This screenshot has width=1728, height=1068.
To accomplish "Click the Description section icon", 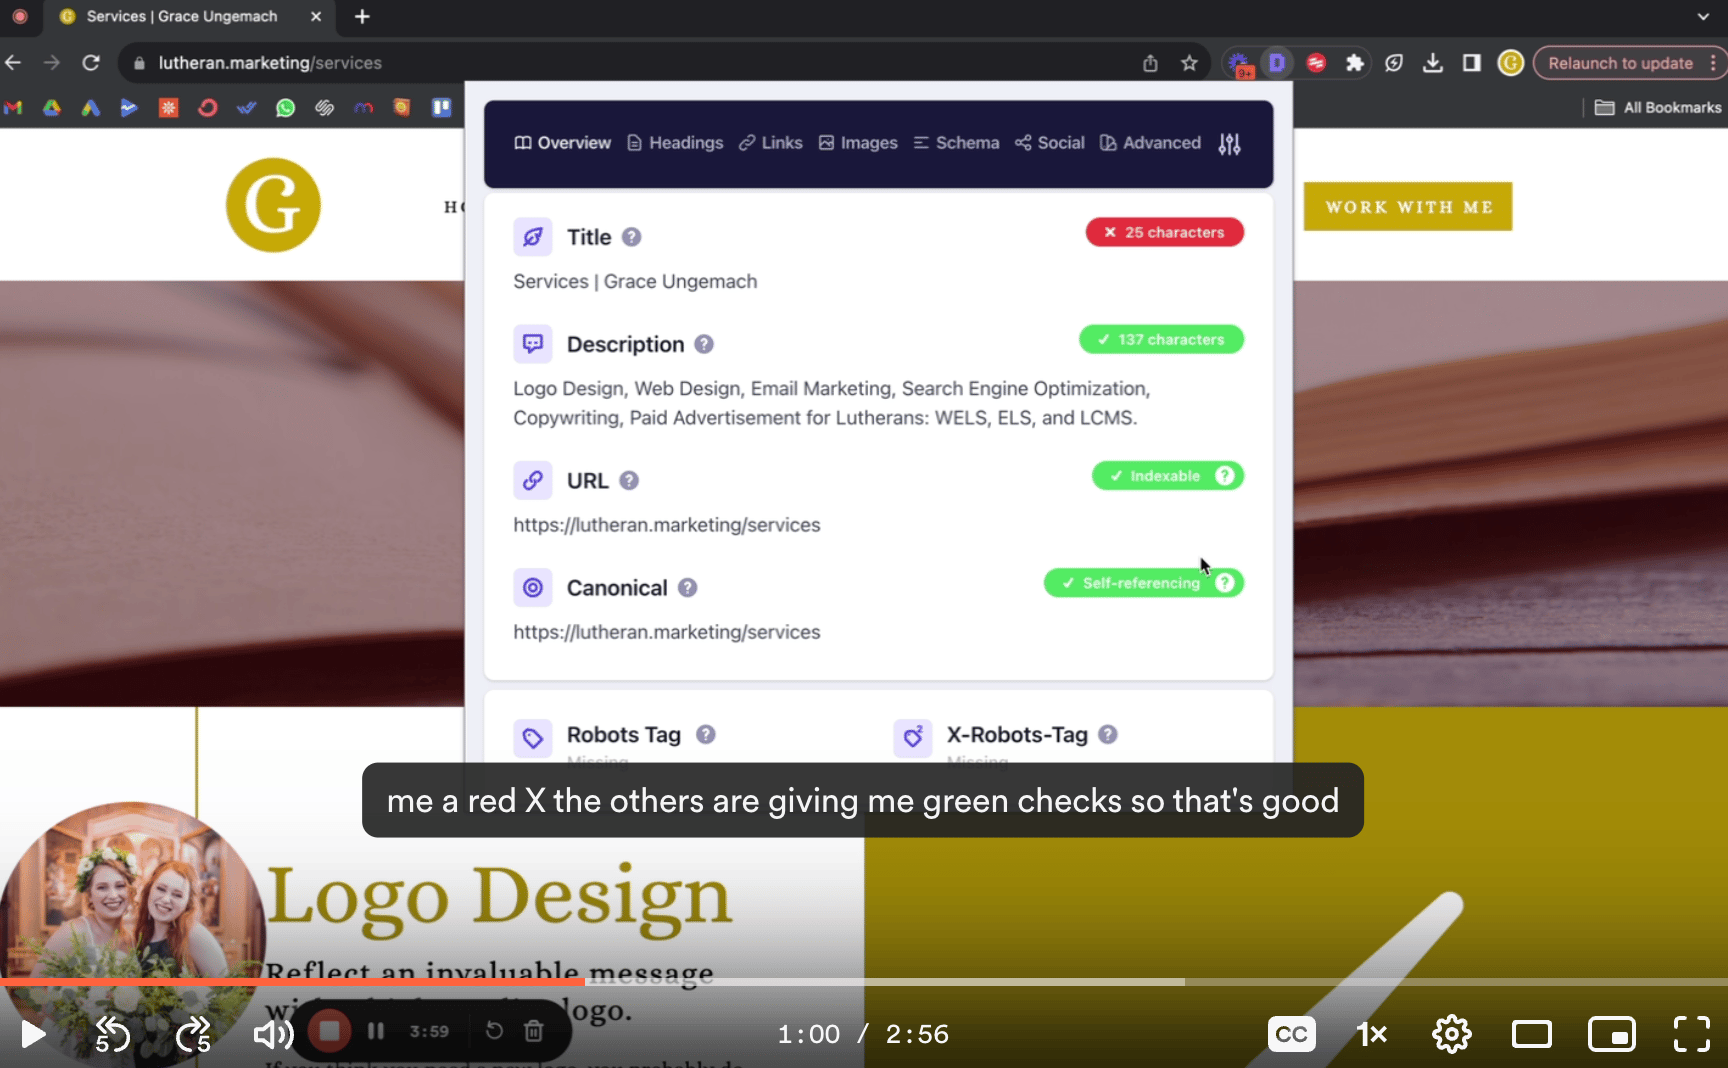I will pyautogui.click(x=533, y=344).
